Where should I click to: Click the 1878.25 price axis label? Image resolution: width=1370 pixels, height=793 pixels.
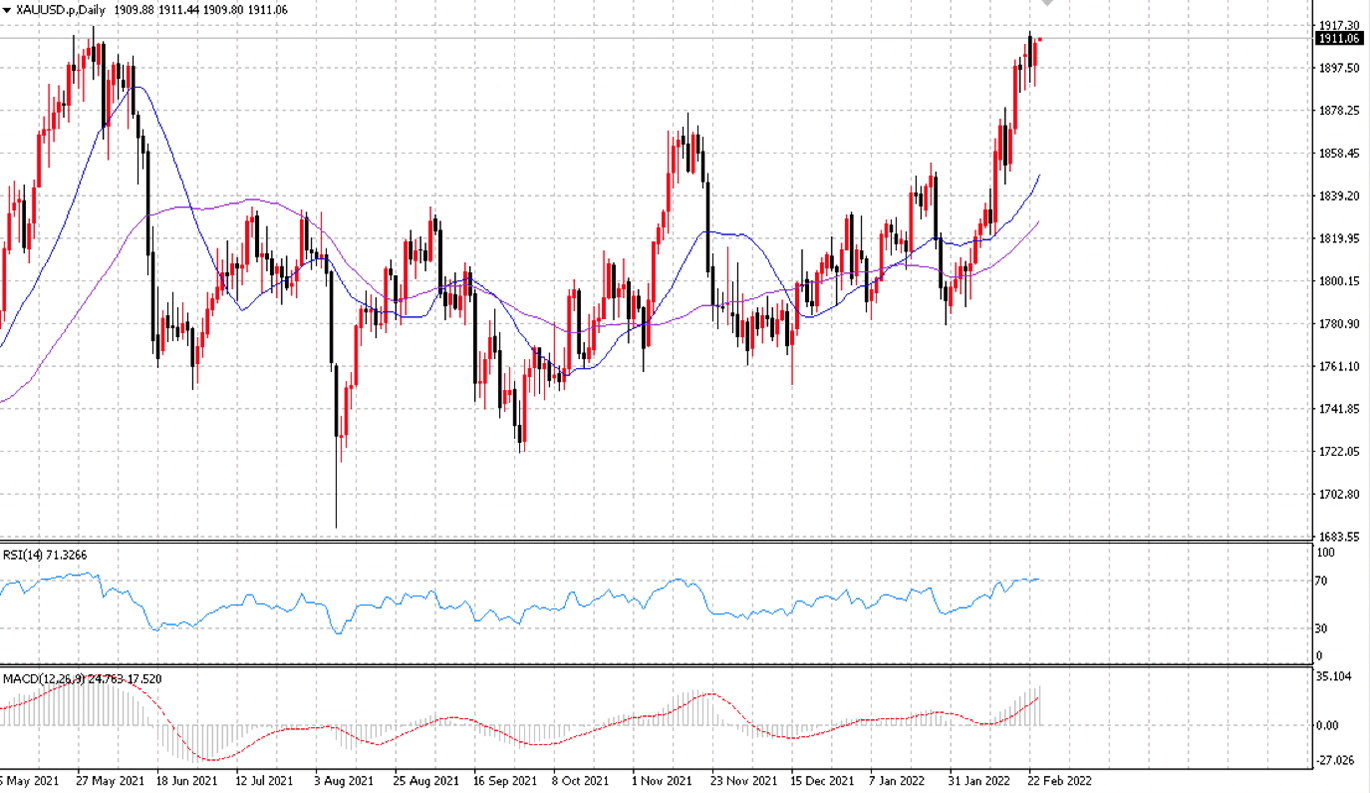[x=1338, y=110]
